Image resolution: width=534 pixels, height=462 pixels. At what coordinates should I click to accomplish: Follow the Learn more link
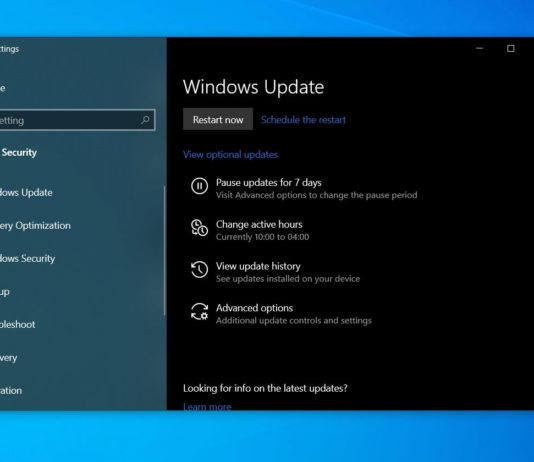[207, 407]
